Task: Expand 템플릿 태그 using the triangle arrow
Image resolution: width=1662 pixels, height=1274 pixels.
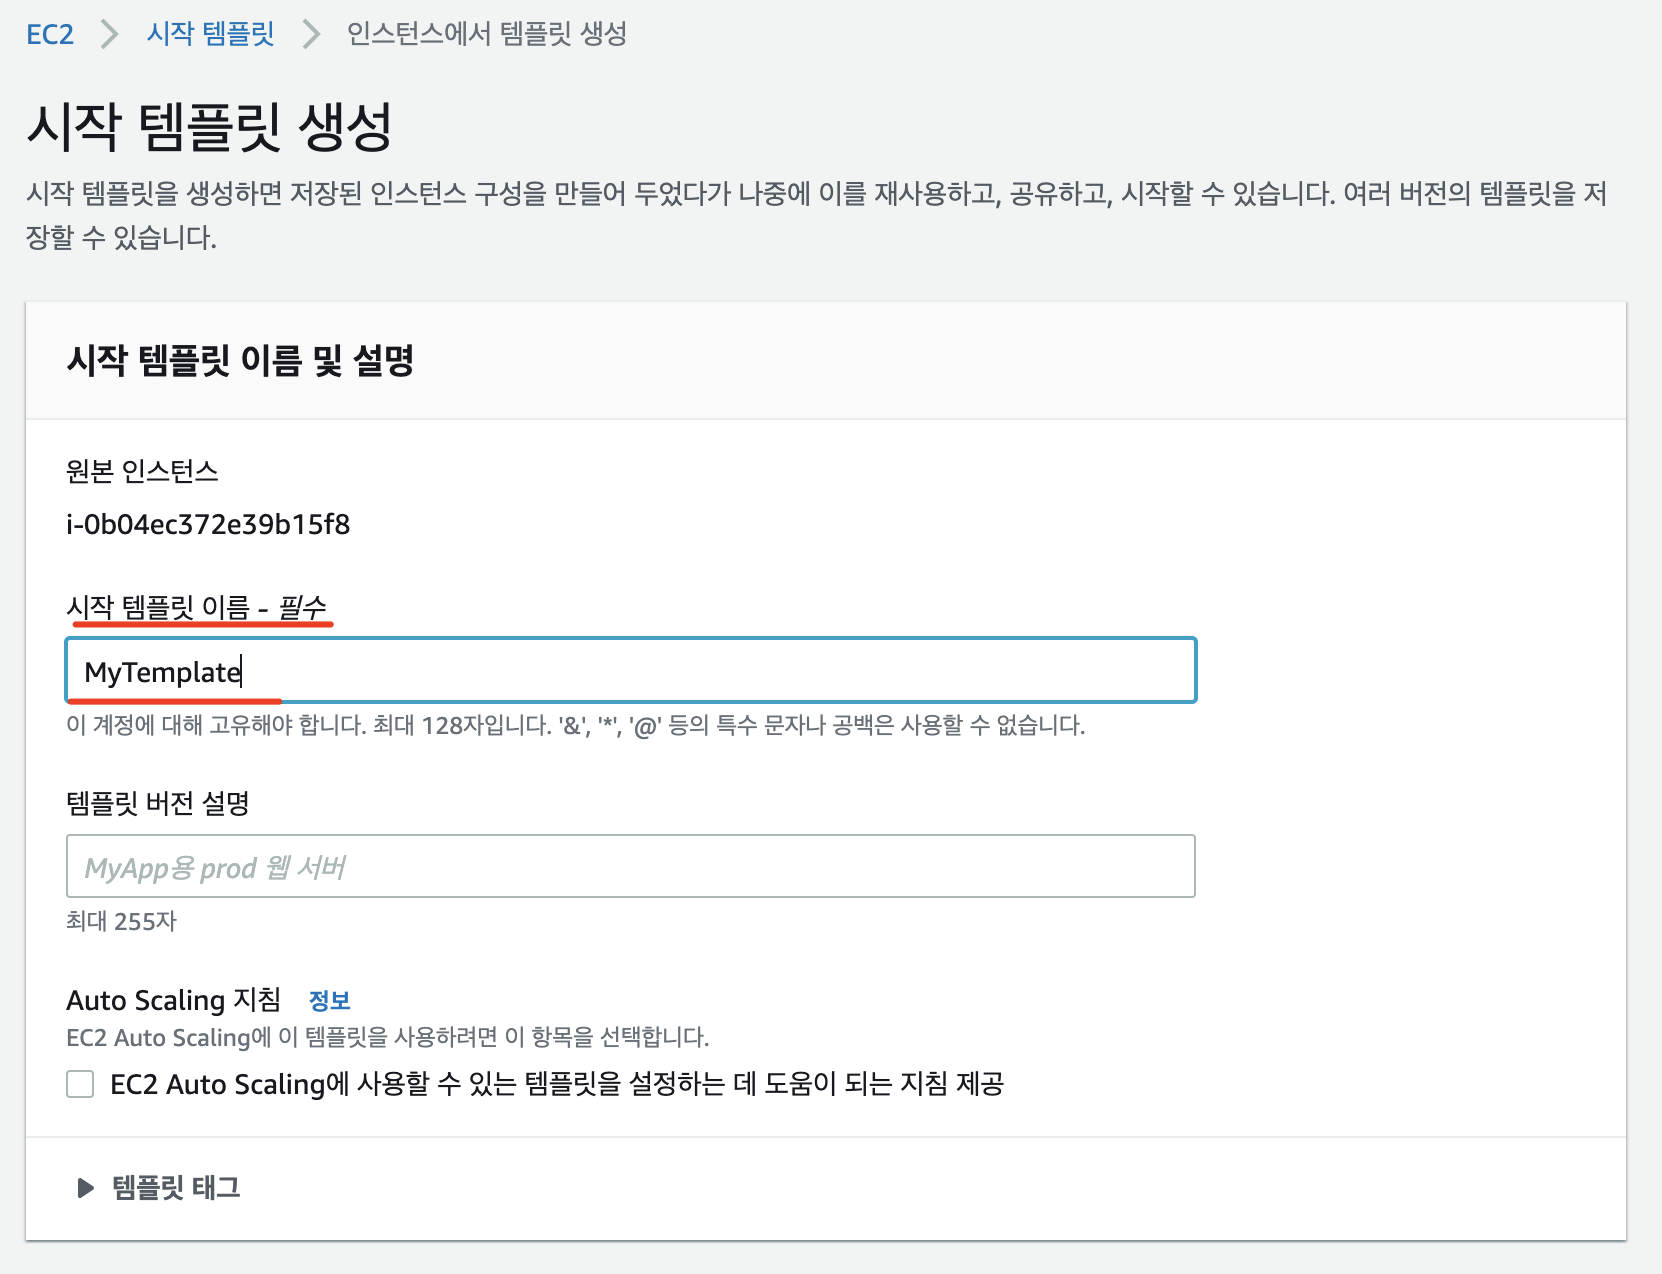Action: click(86, 1188)
